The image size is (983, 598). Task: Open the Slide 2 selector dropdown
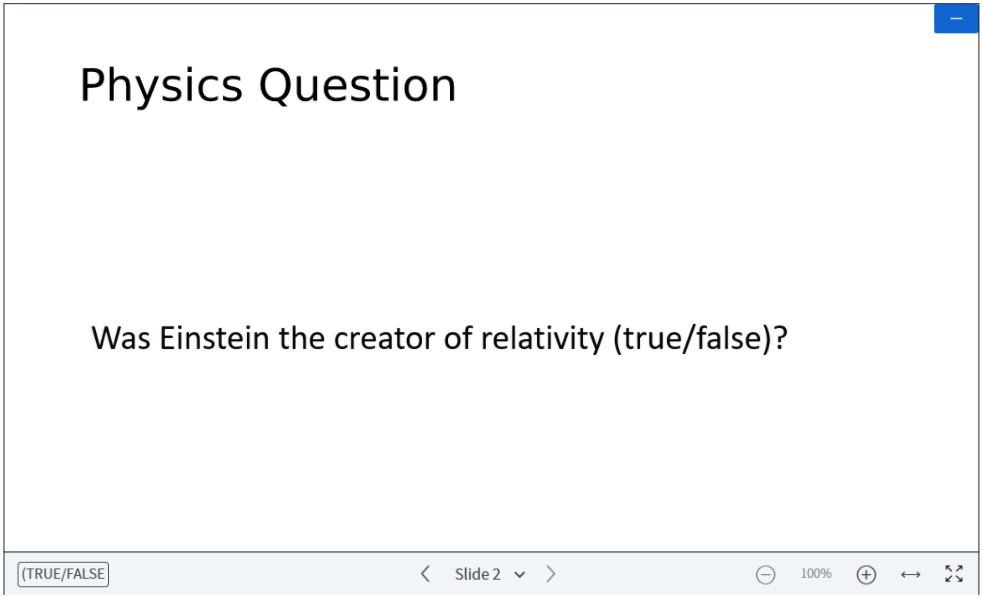(x=490, y=574)
